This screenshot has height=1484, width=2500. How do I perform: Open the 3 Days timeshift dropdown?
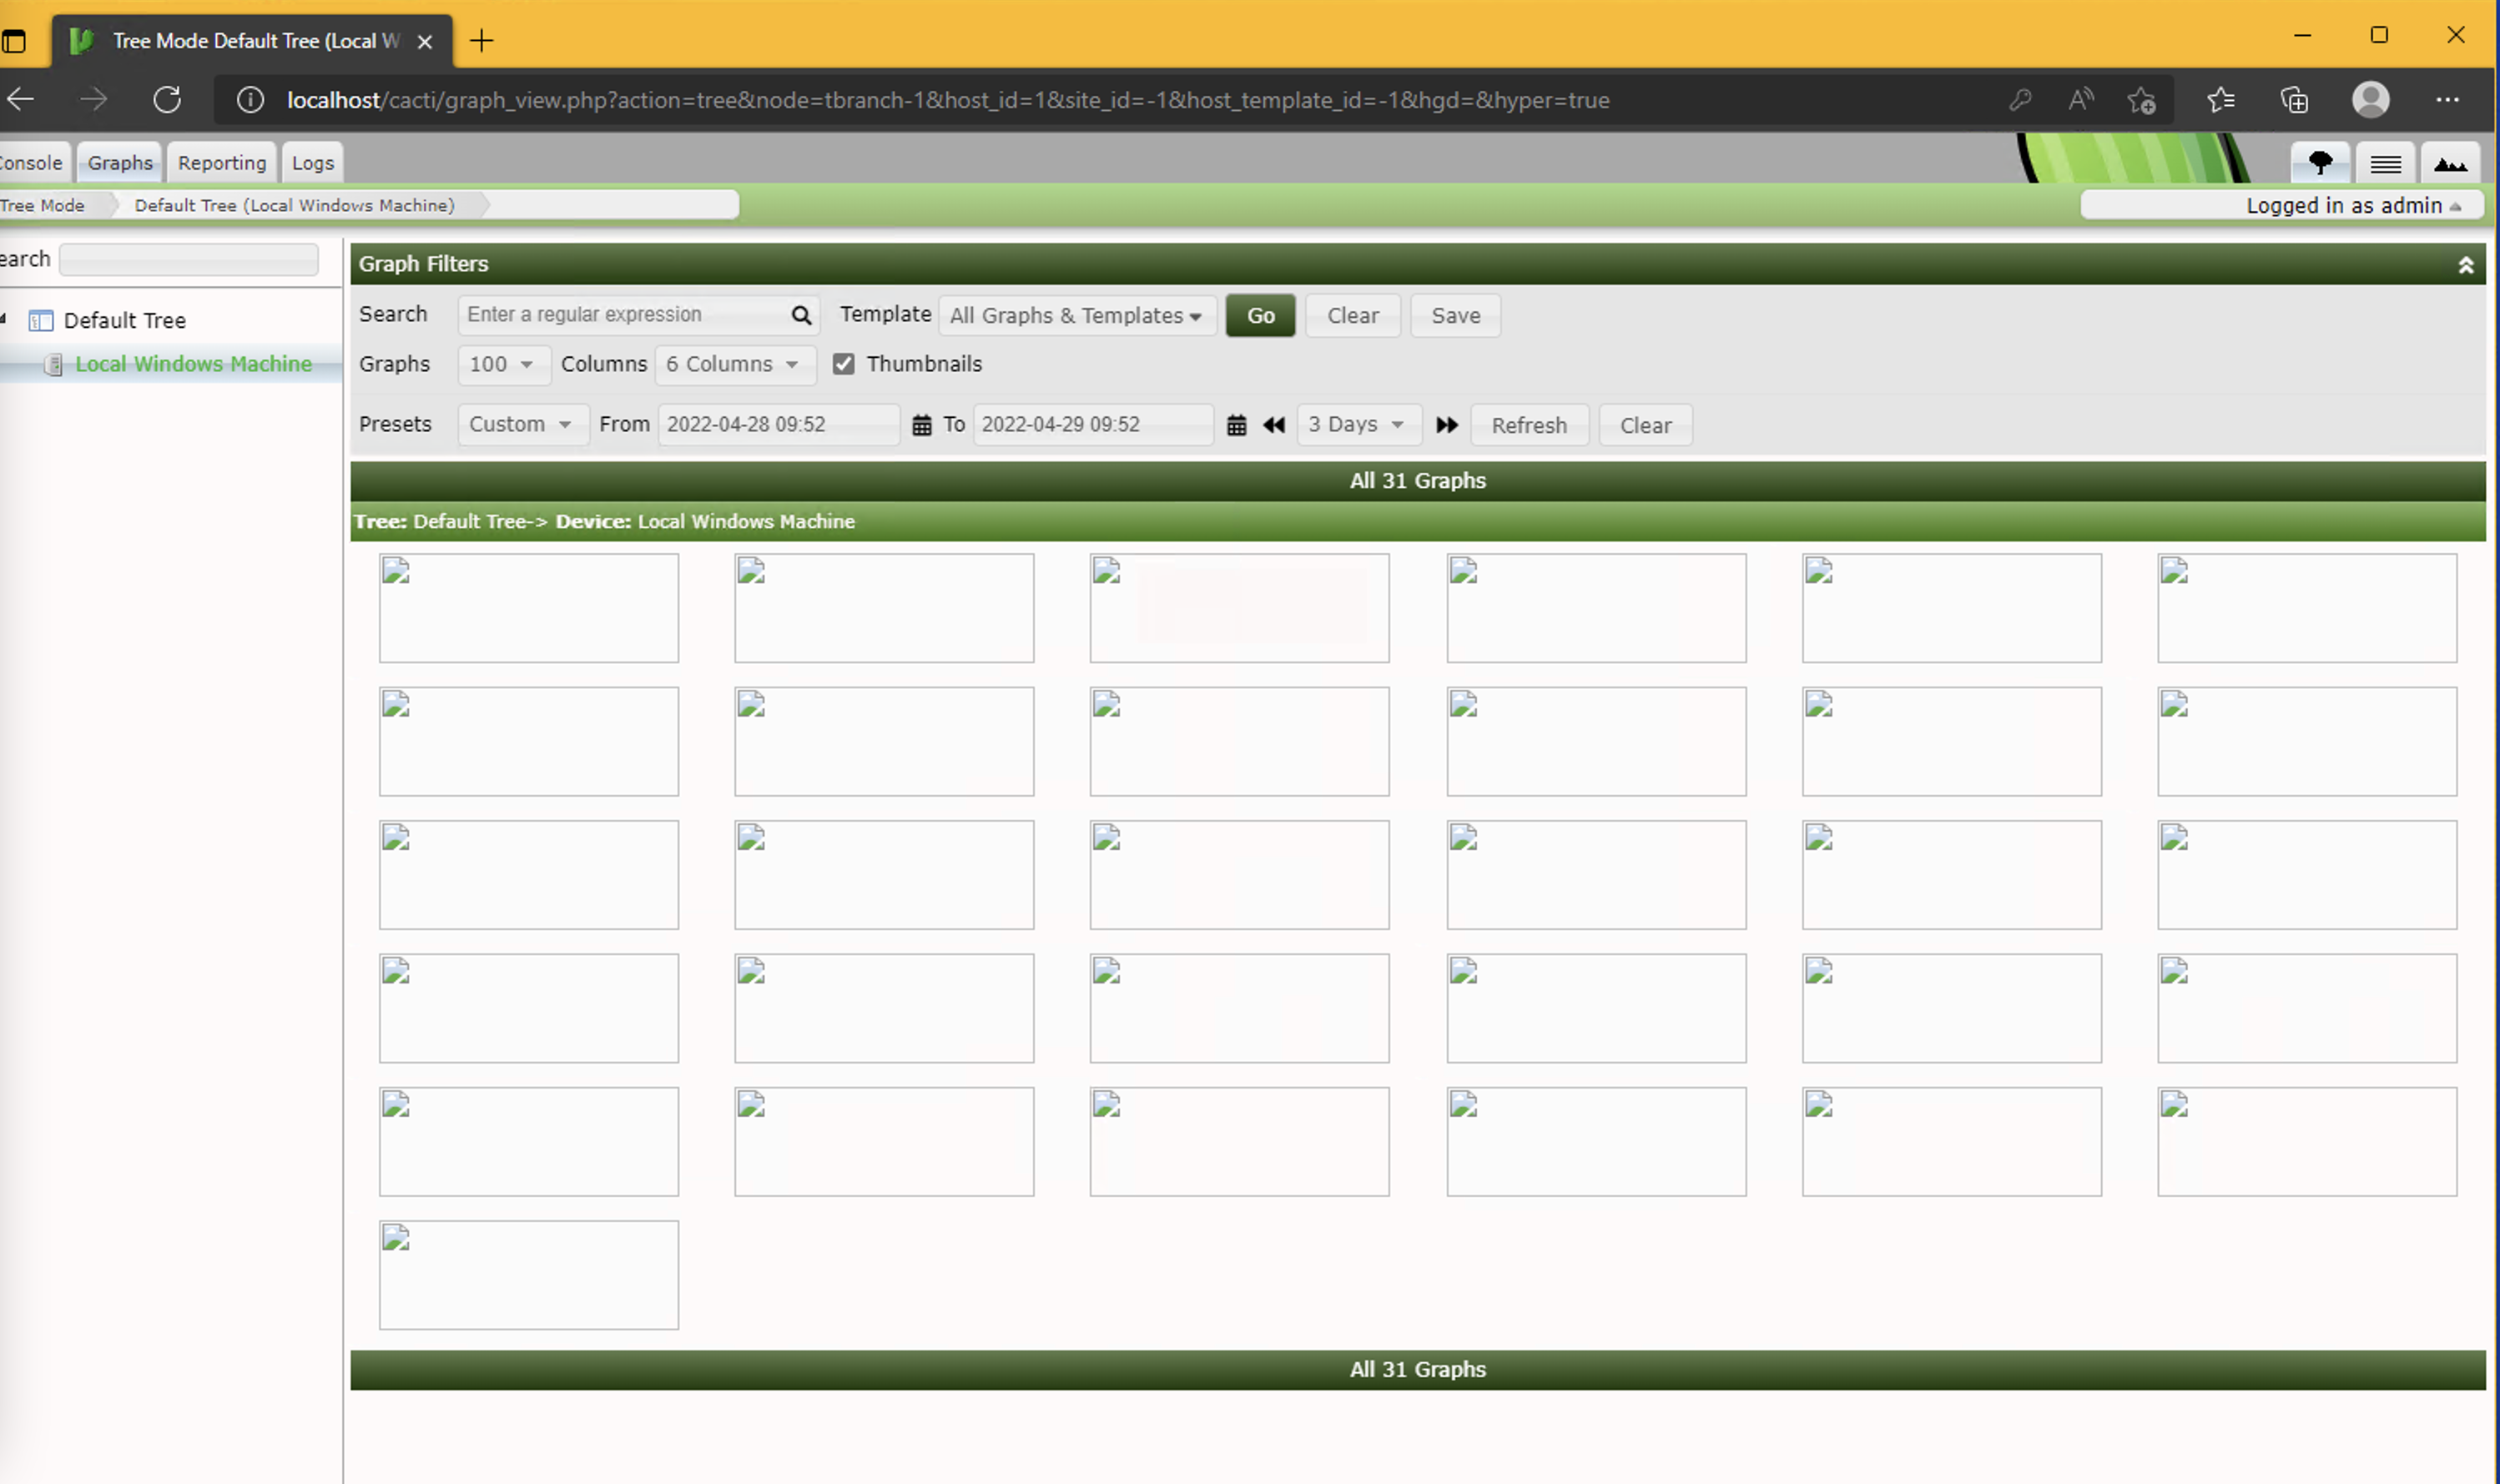coord(1358,425)
